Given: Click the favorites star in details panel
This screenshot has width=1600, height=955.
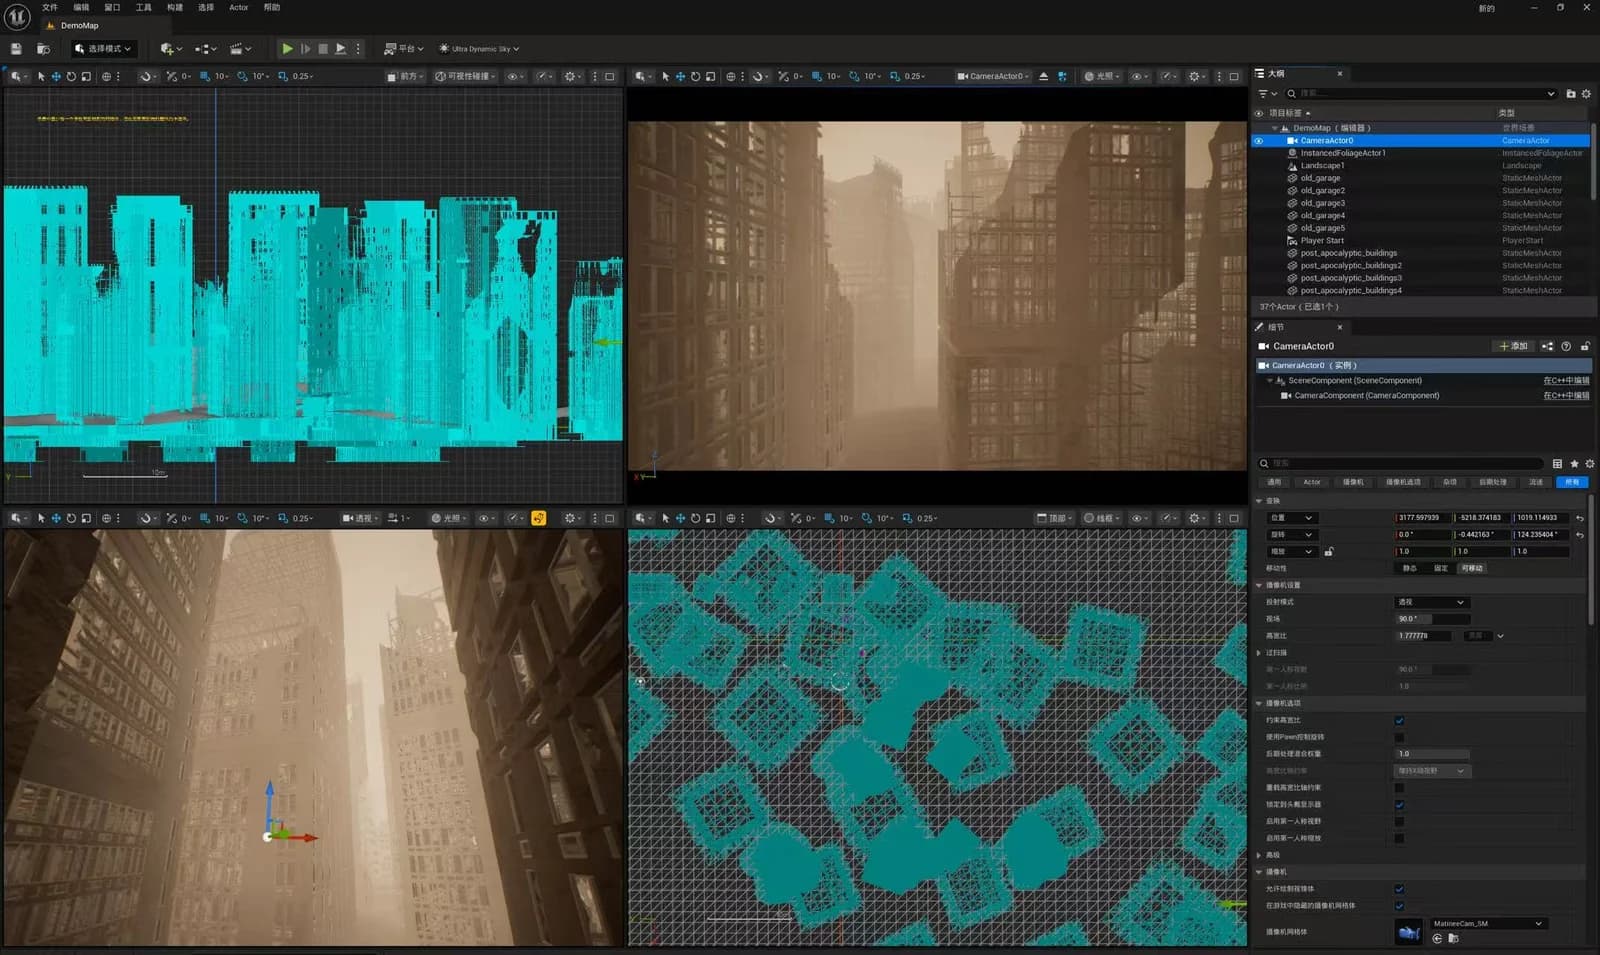Looking at the screenshot, I should click(1574, 463).
